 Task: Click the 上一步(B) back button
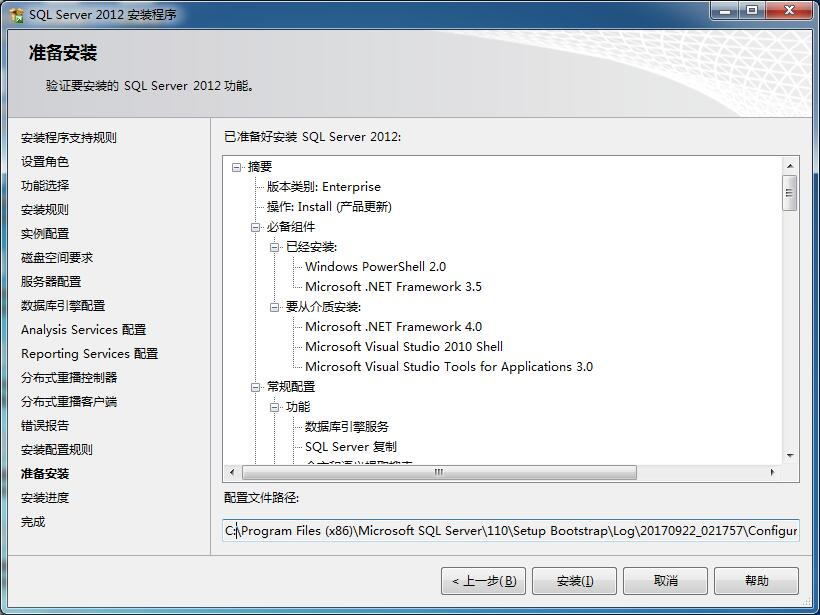tap(484, 581)
